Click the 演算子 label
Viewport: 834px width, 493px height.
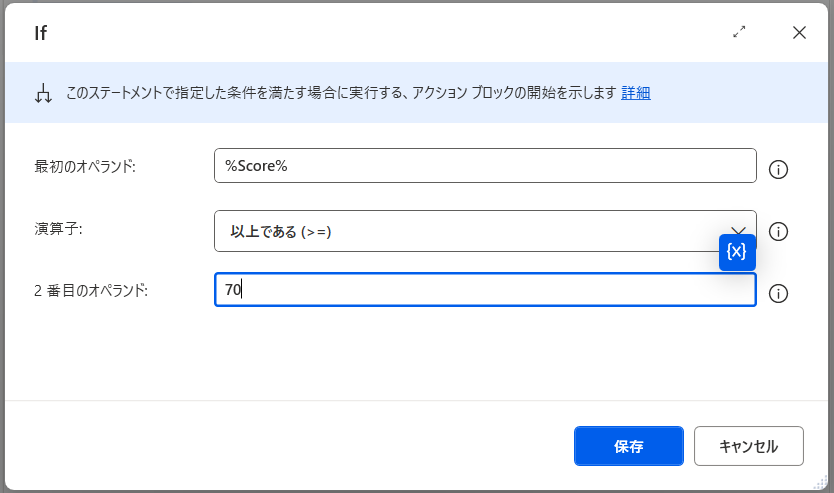[59, 229]
